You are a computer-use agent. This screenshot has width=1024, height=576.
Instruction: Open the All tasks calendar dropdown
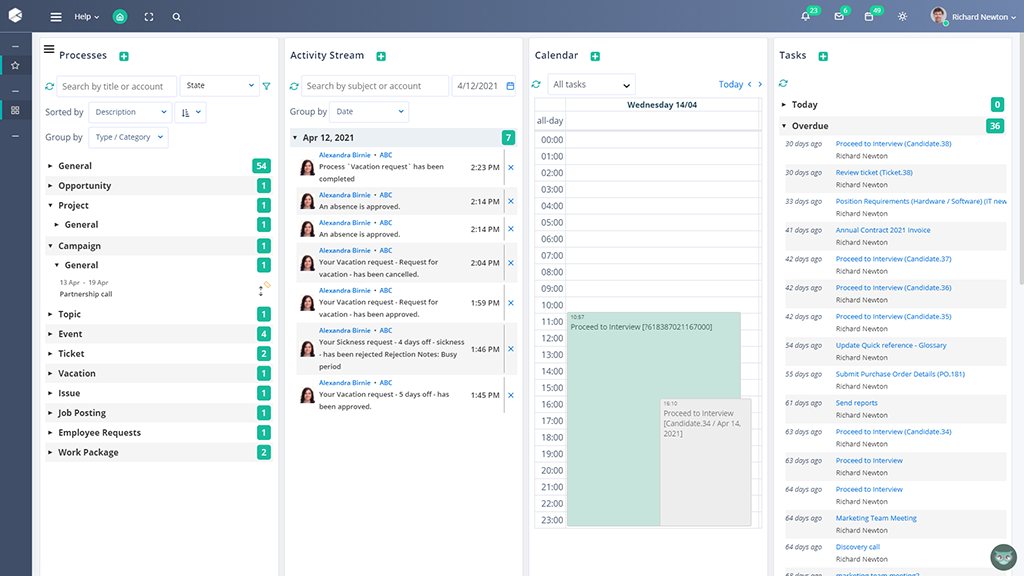(591, 85)
